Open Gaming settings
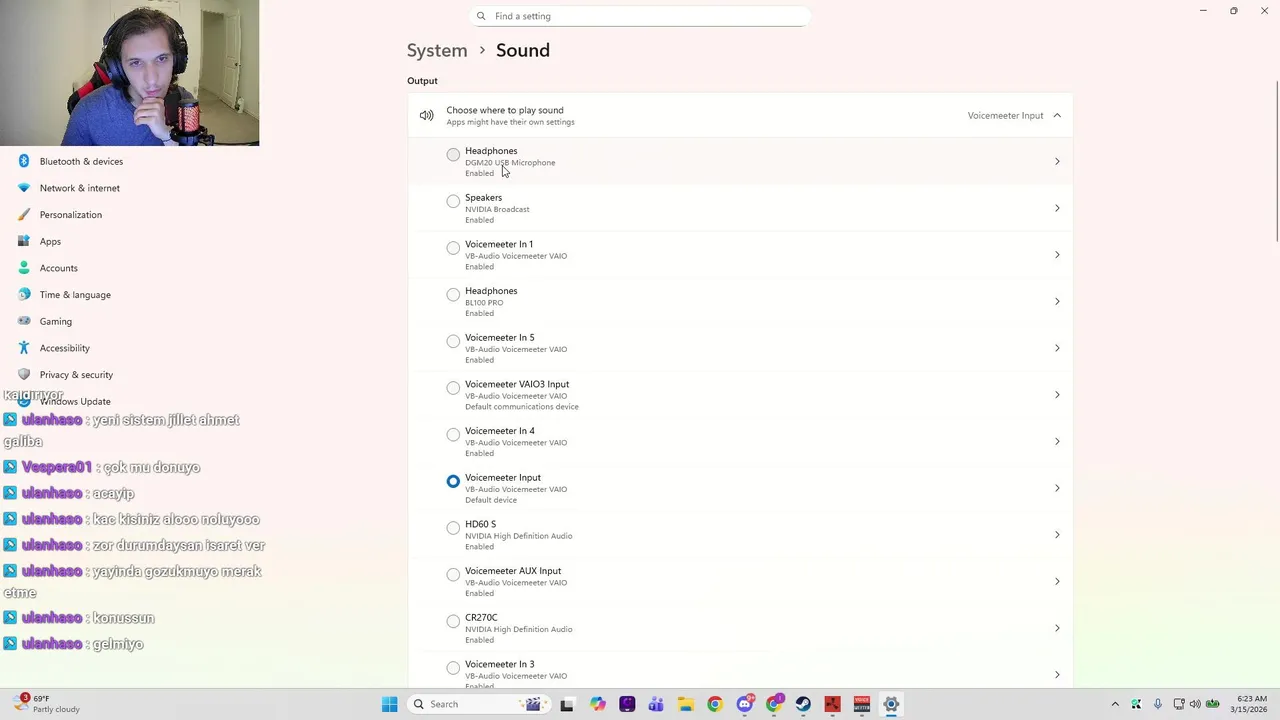Screen dimensions: 1280x720 tap(55, 321)
